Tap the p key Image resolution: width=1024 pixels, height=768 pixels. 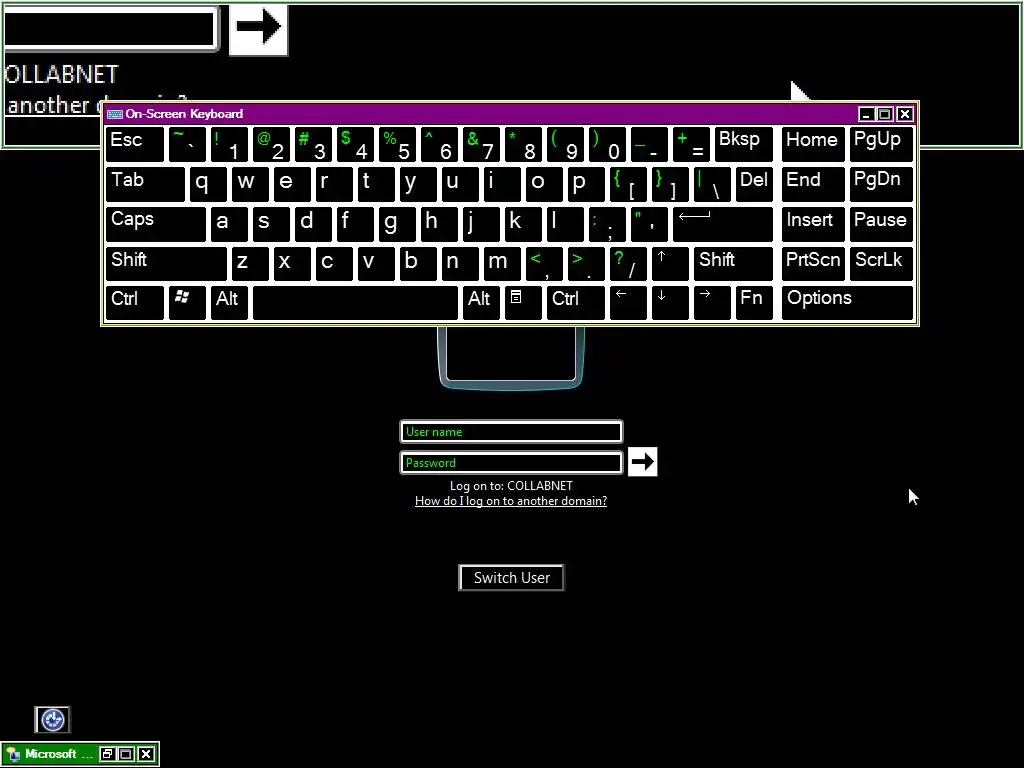point(586,184)
